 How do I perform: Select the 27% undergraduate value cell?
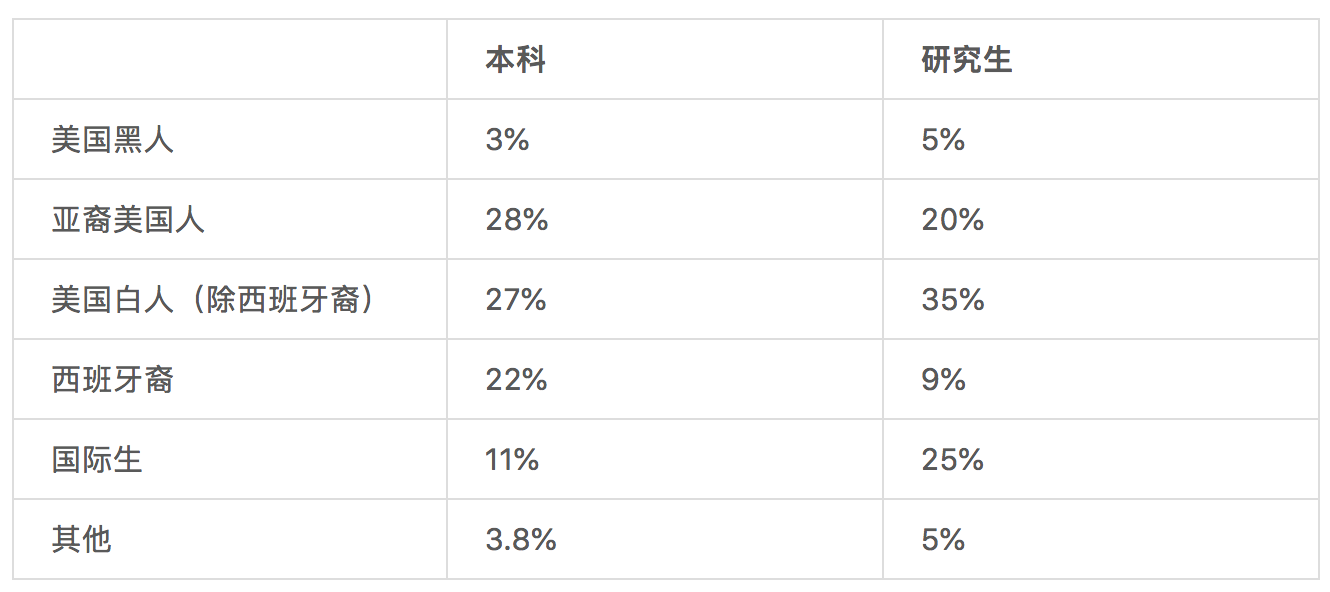click(516, 300)
